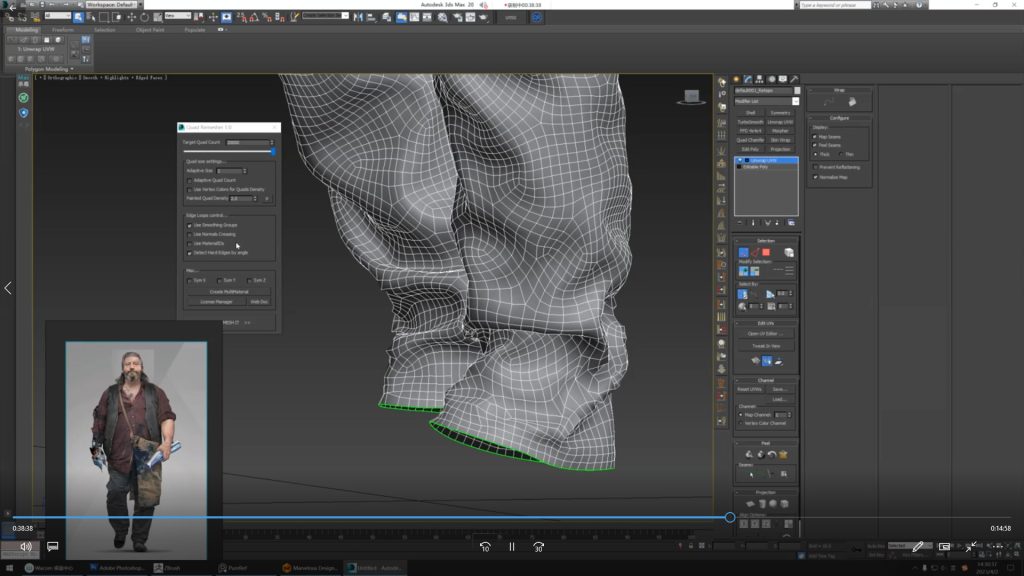This screenshot has height=576, width=1024.
Task: Open the Modifier List dropdown
Action: [766, 101]
